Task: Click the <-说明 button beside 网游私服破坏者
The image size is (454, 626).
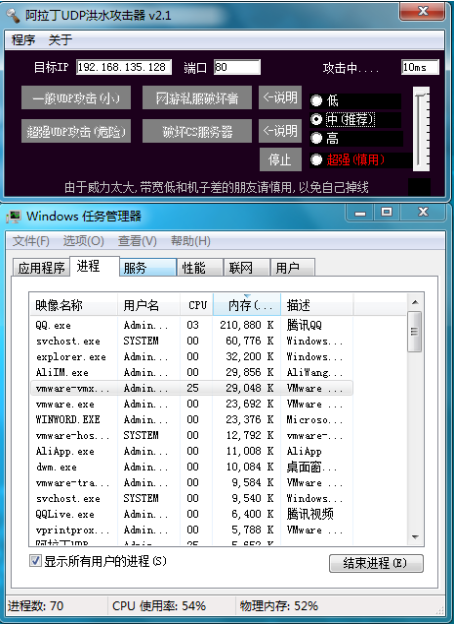Action: 280,98
